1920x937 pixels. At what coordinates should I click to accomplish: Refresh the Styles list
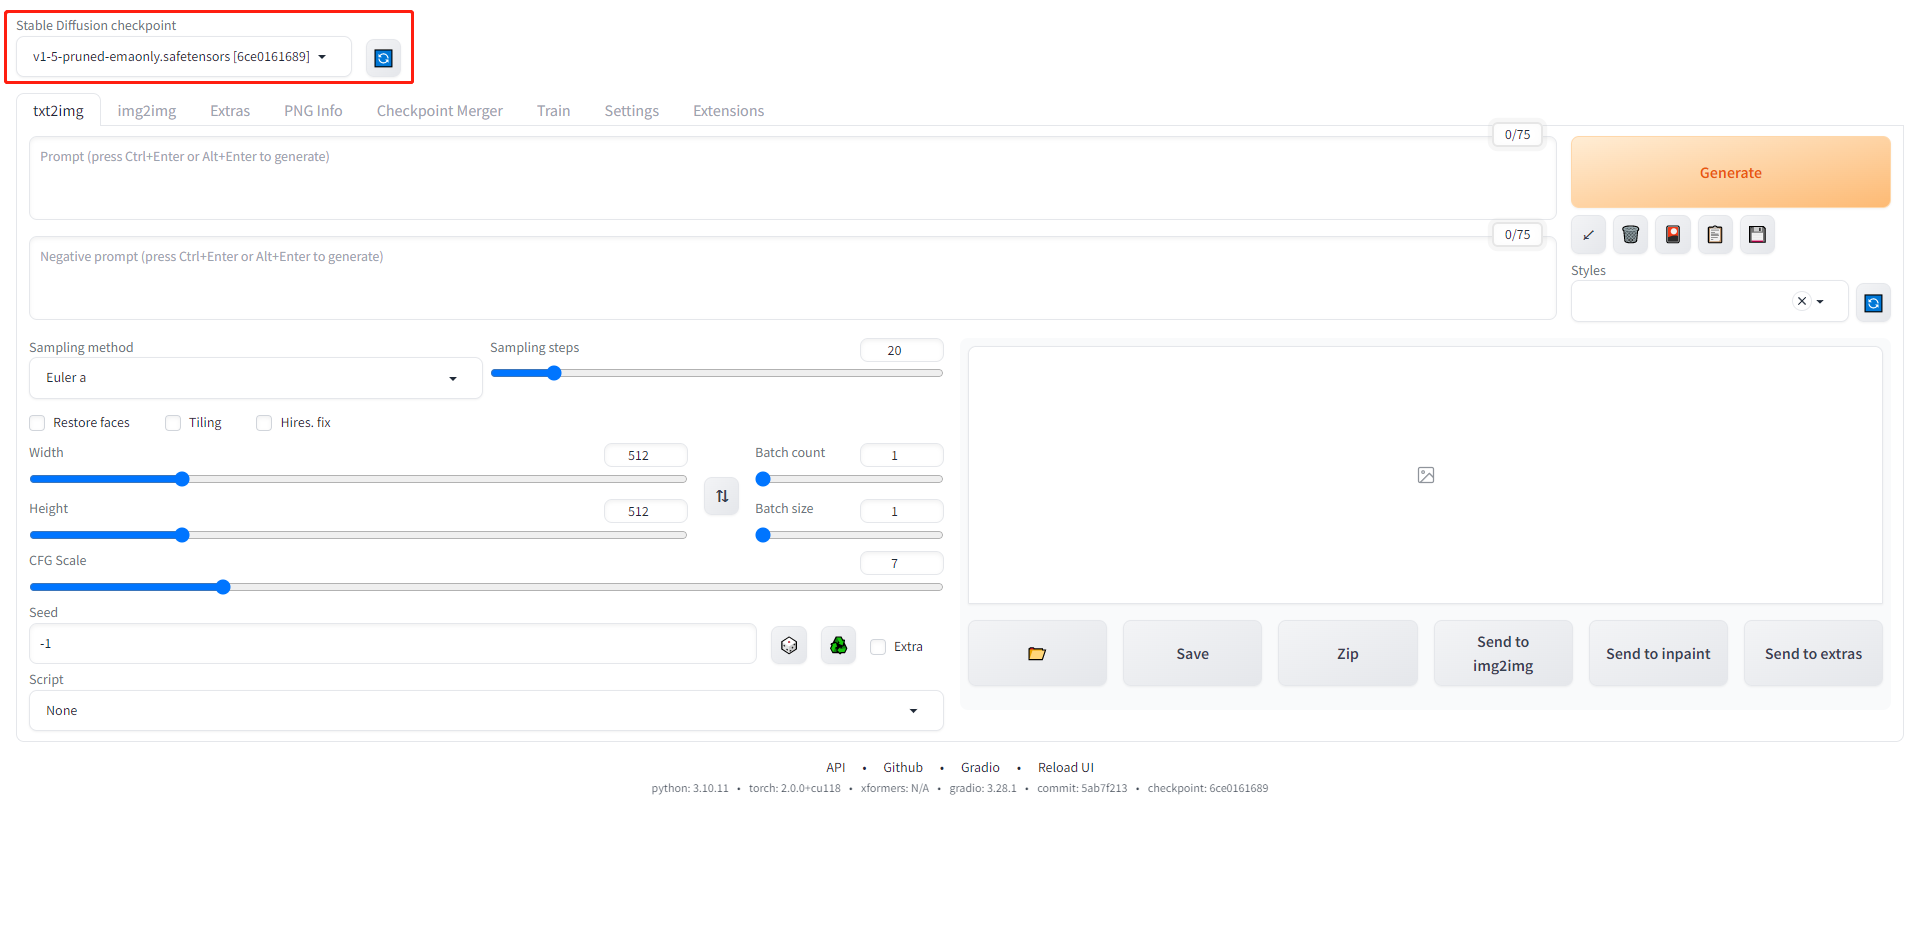(x=1873, y=303)
